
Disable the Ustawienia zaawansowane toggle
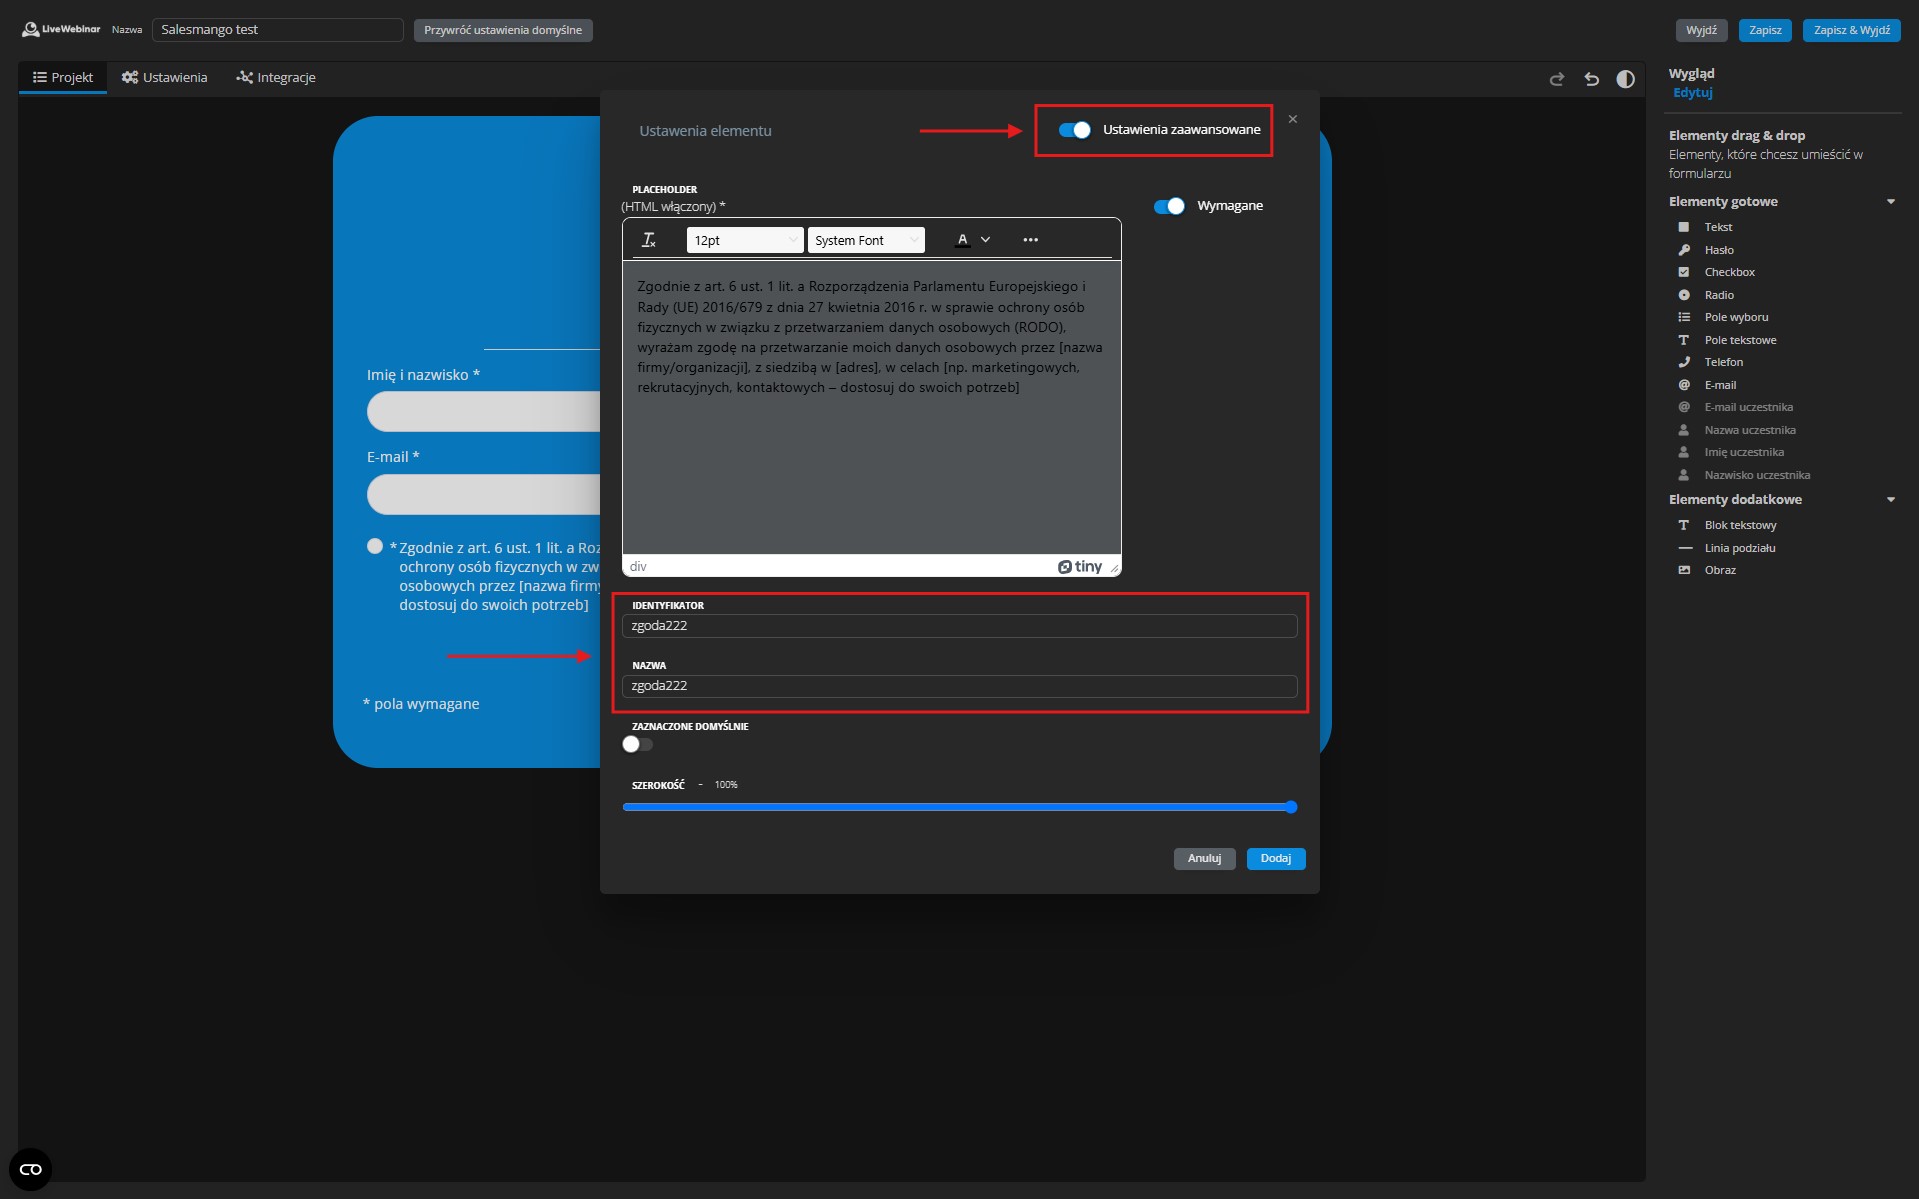(1075, 129)
